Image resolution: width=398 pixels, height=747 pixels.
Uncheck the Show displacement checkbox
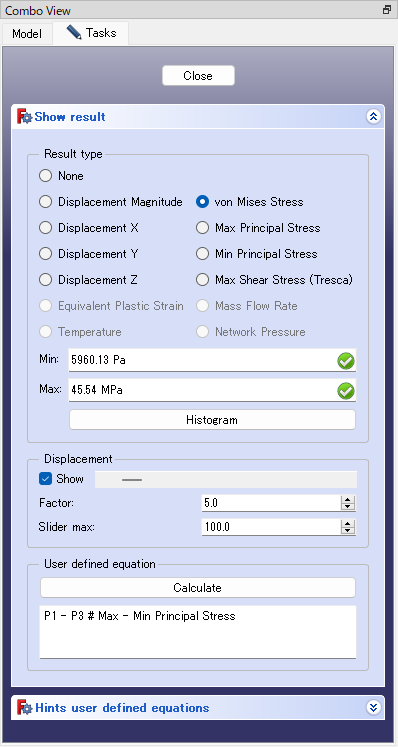(x=45, y=479)
